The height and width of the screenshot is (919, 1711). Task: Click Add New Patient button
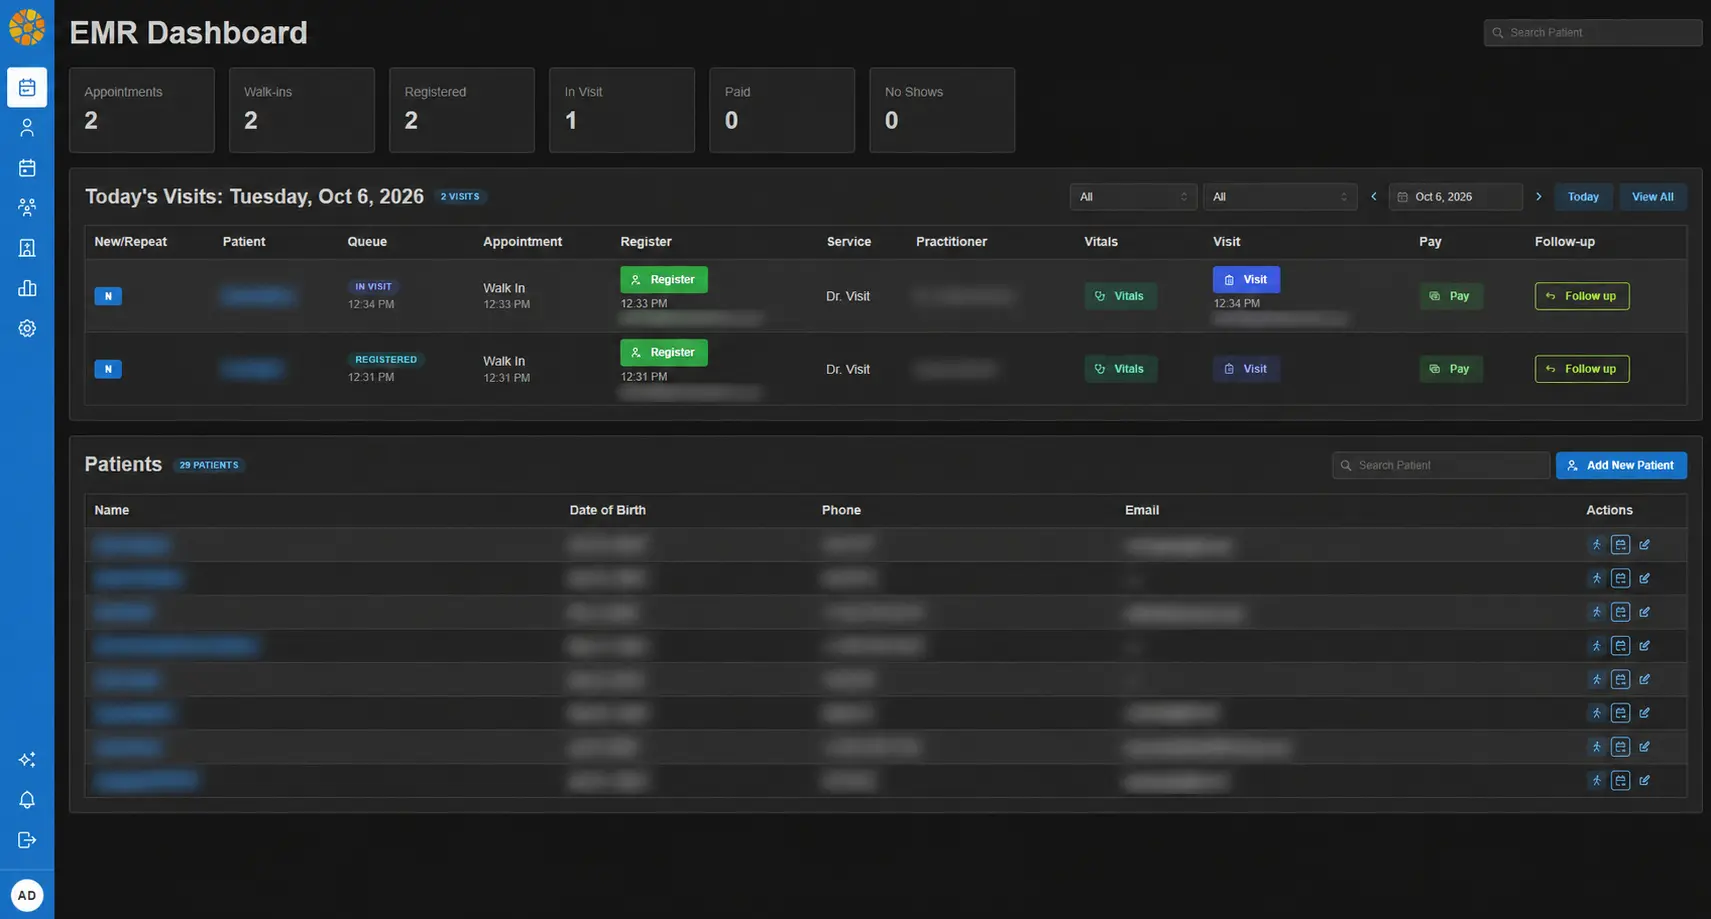click(x=1621, y=465)
